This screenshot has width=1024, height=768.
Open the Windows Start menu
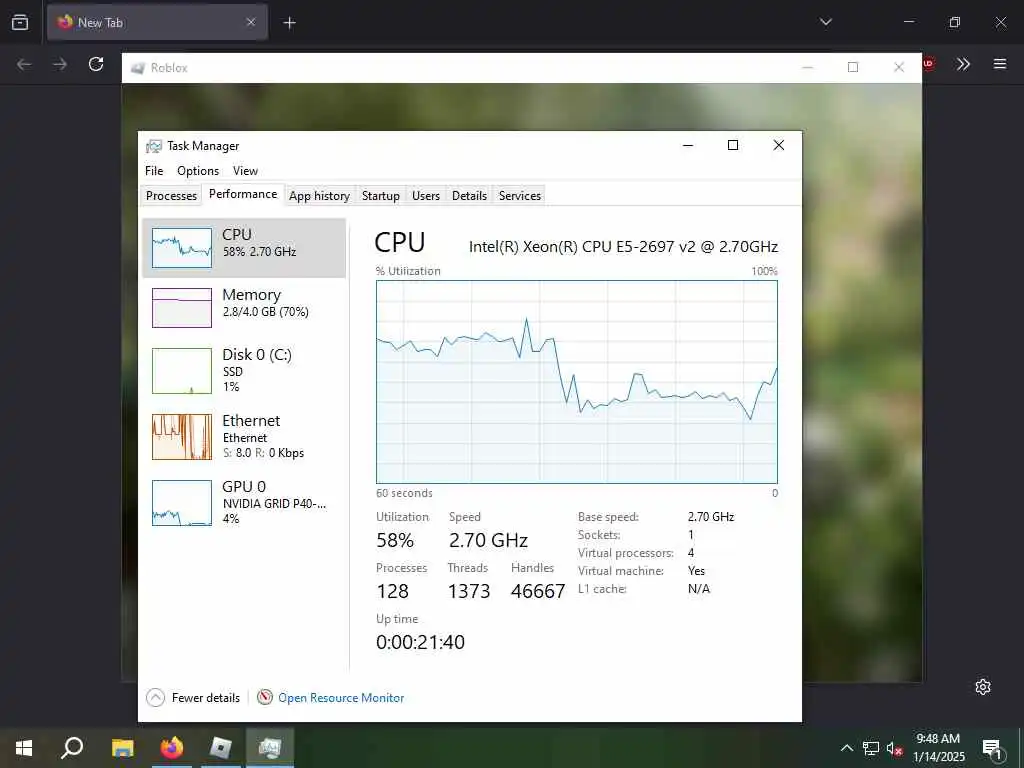[x=24, y=748]
